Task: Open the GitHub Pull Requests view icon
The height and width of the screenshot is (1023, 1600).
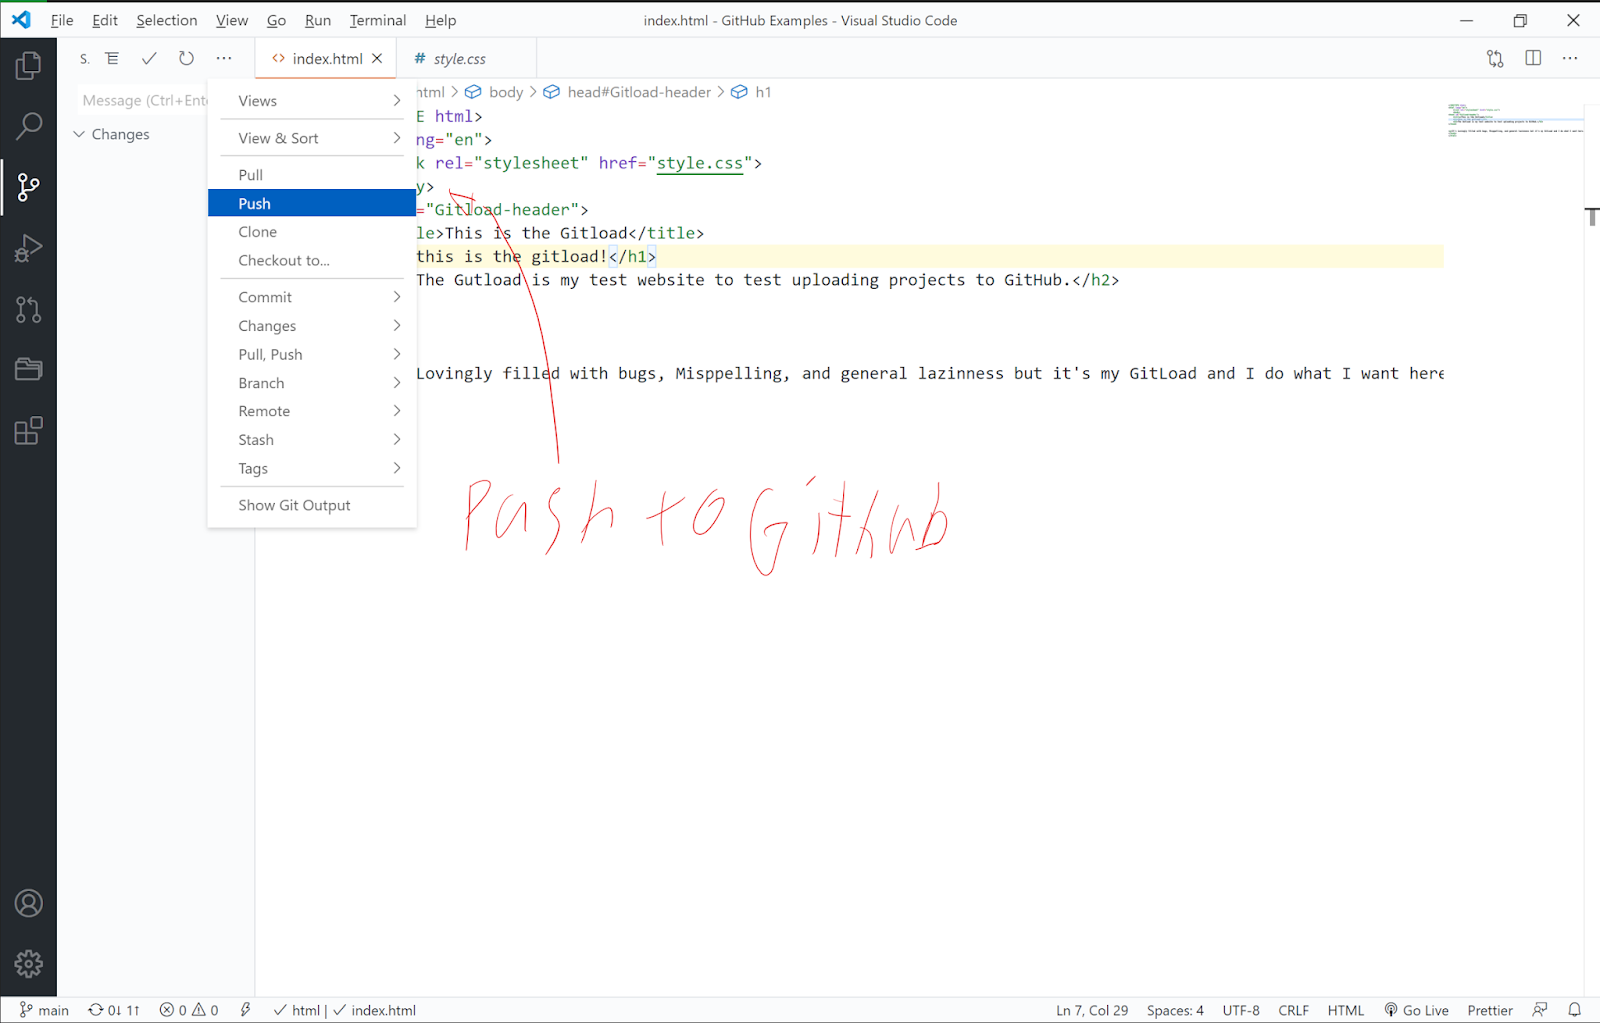Action: click(x=28, y=310)
